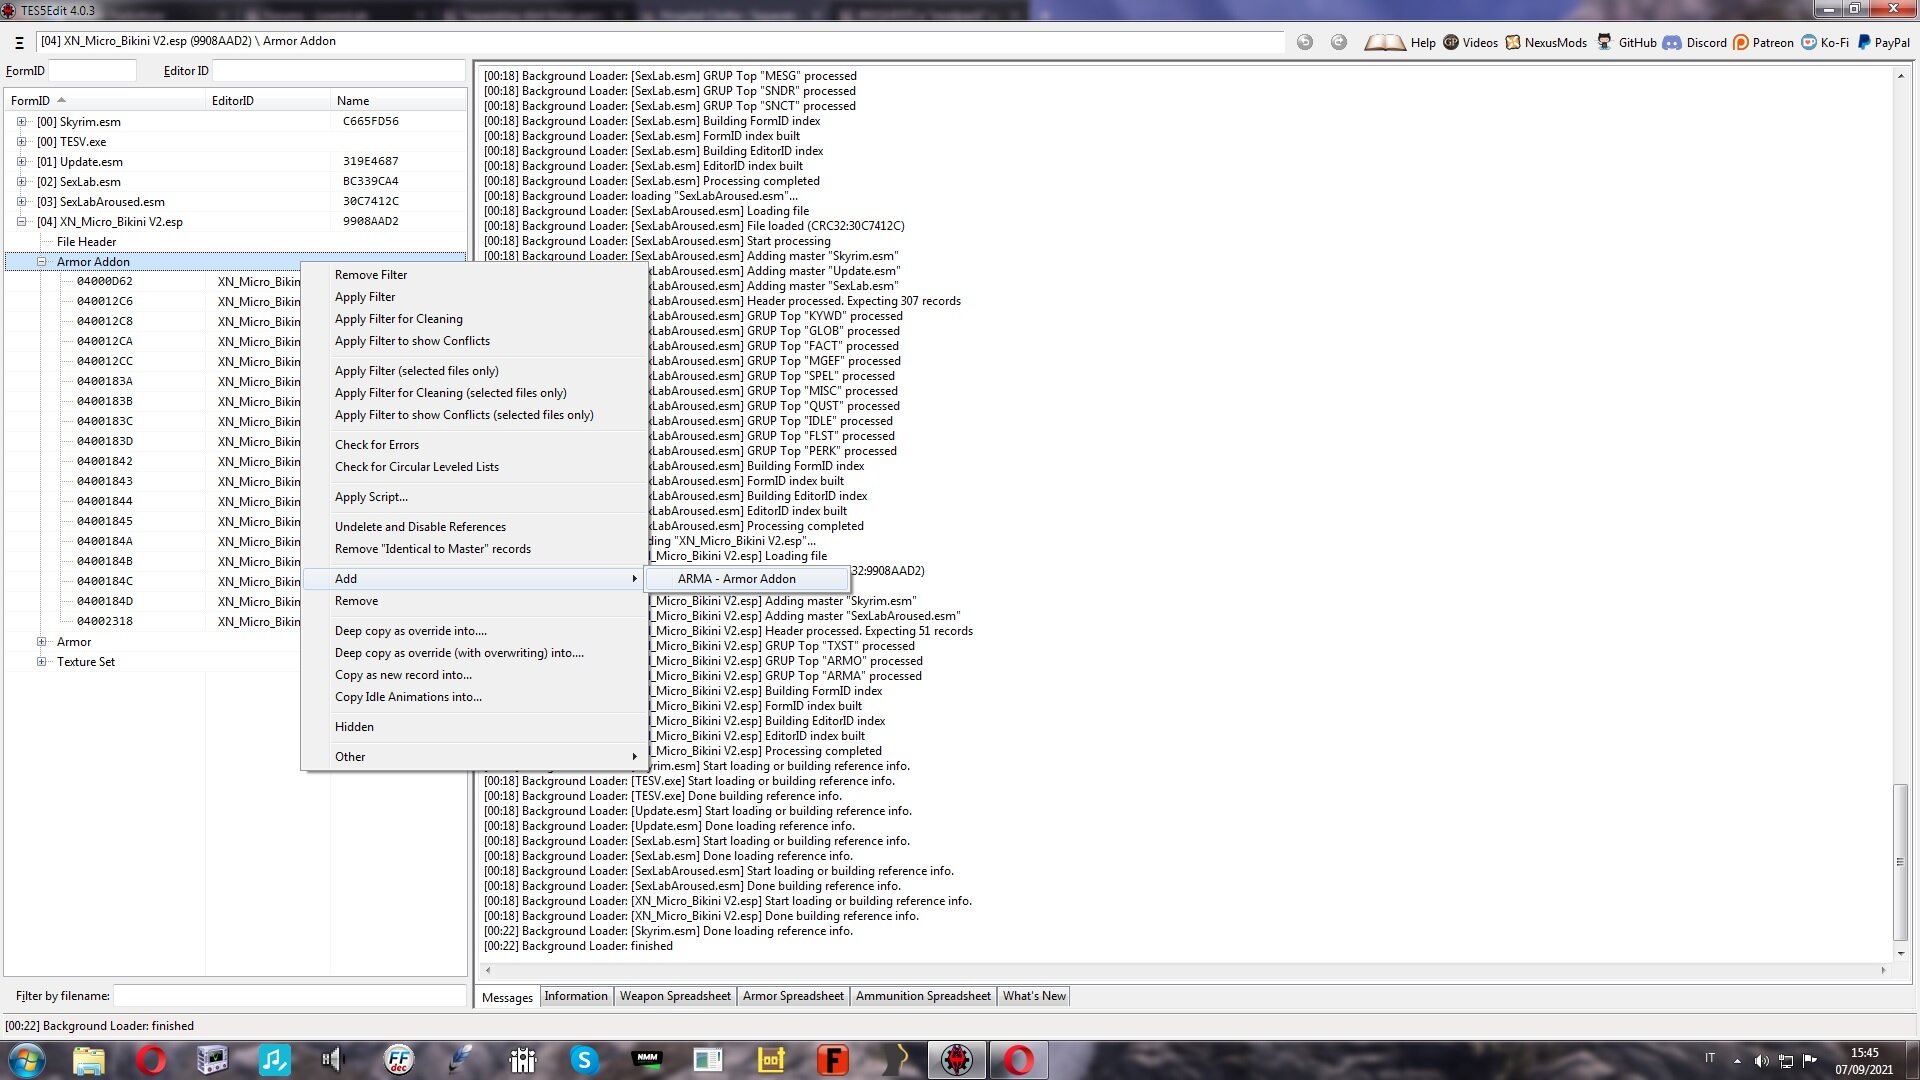Collapse the XN_Micro_Bikini V2.esp node
1920x1080 pixels.
click(21, 222)
